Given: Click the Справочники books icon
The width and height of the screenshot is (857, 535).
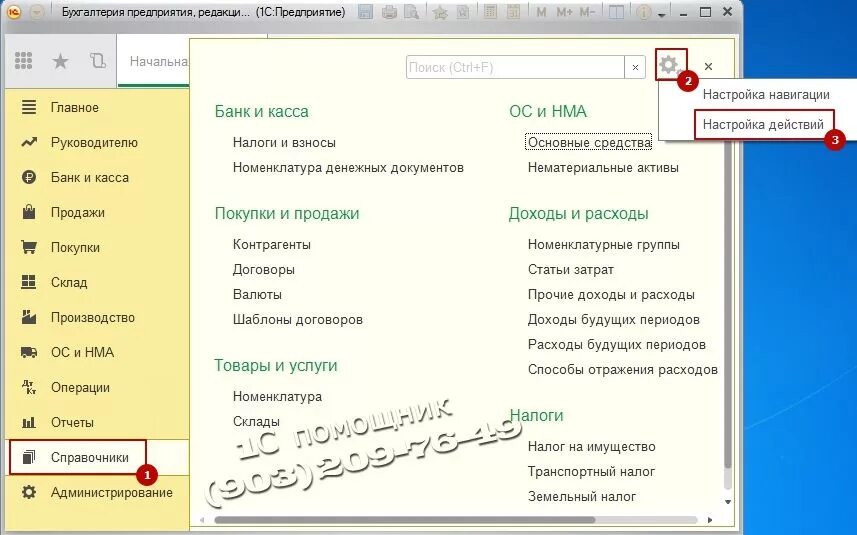Looking at the screenshot, I should click(28, 457).
